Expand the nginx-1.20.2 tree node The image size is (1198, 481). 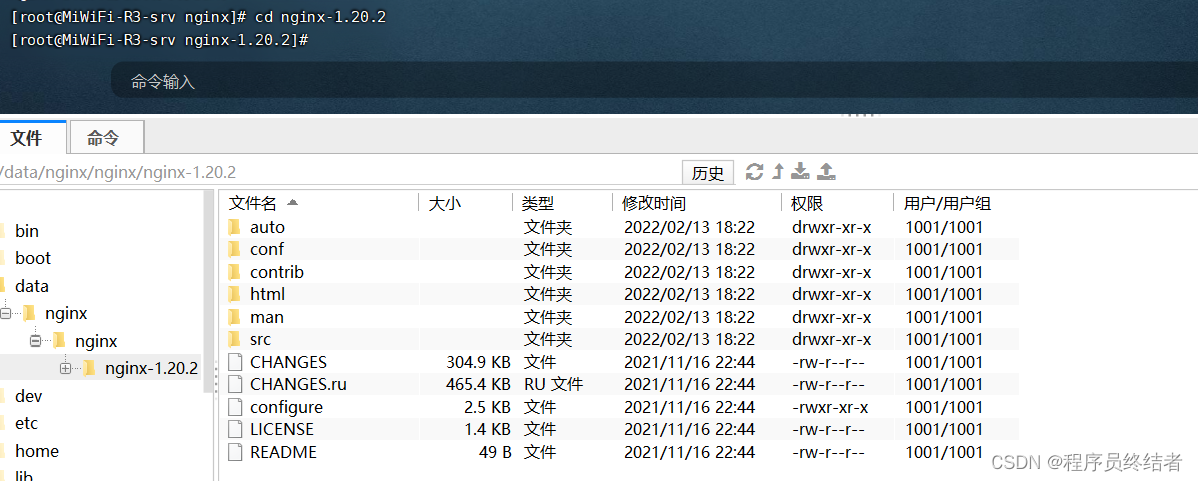tap(65, 369)
